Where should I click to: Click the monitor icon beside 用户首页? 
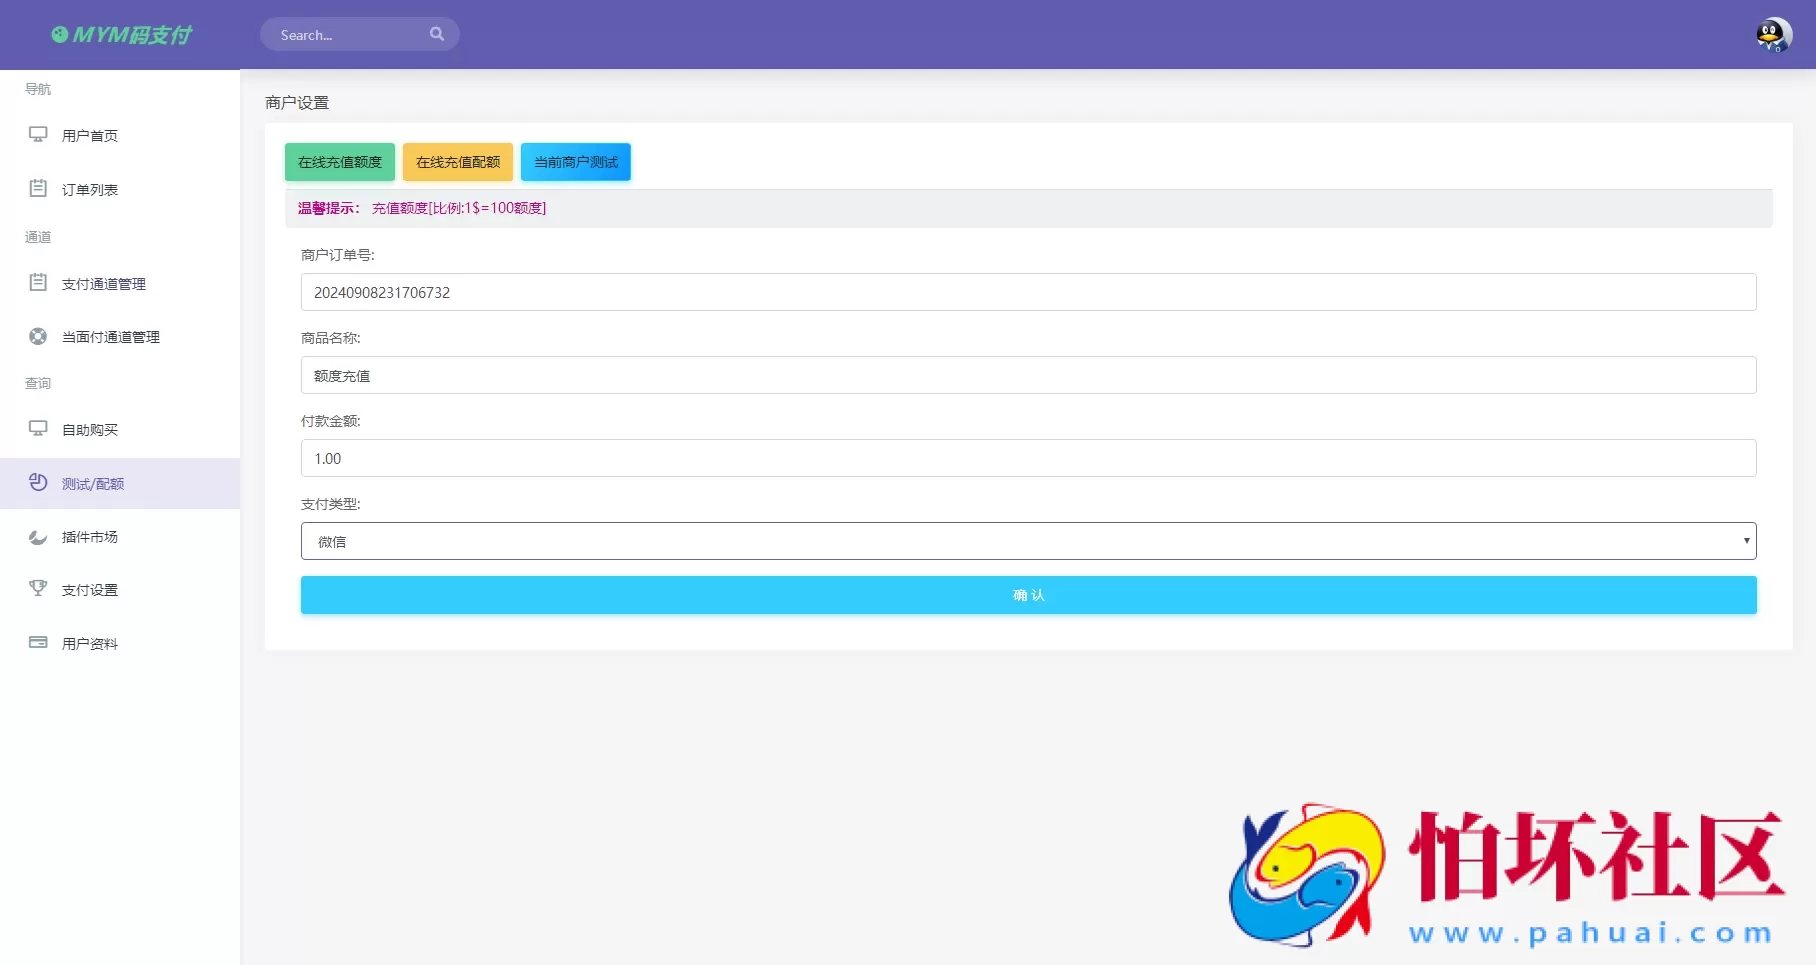point(38,134)
